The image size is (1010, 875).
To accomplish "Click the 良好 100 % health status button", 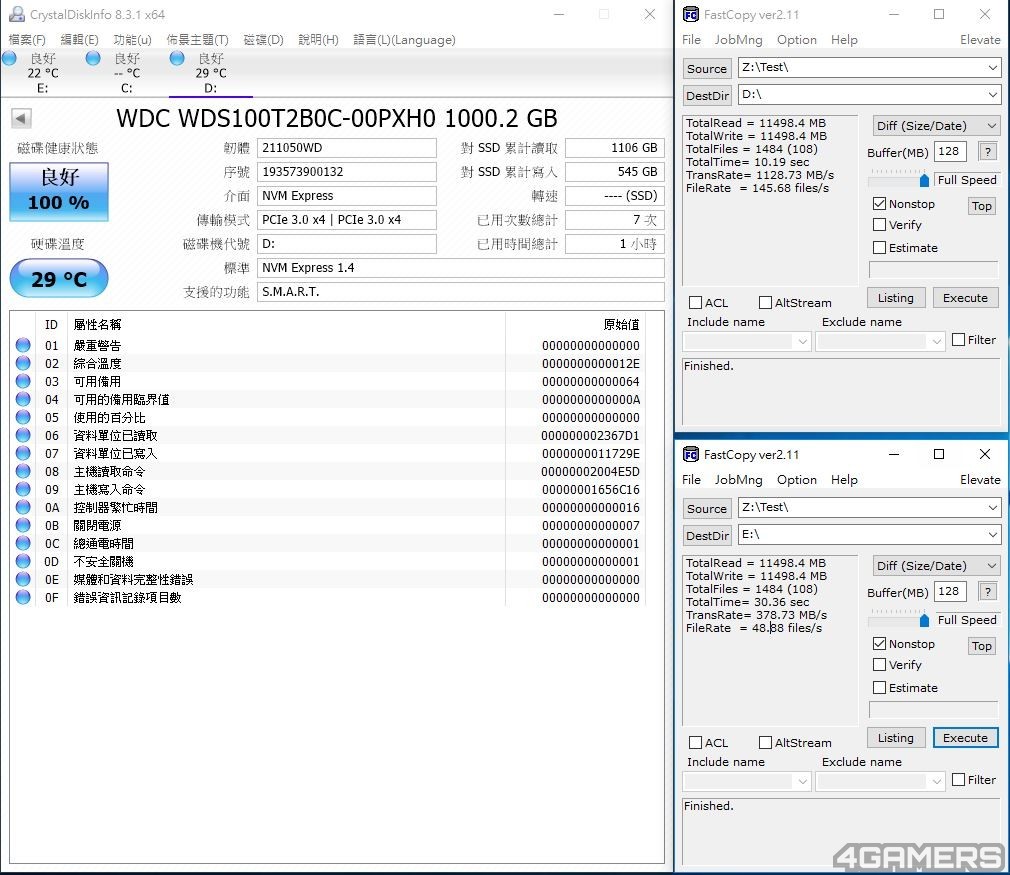I will coord(59,191).
